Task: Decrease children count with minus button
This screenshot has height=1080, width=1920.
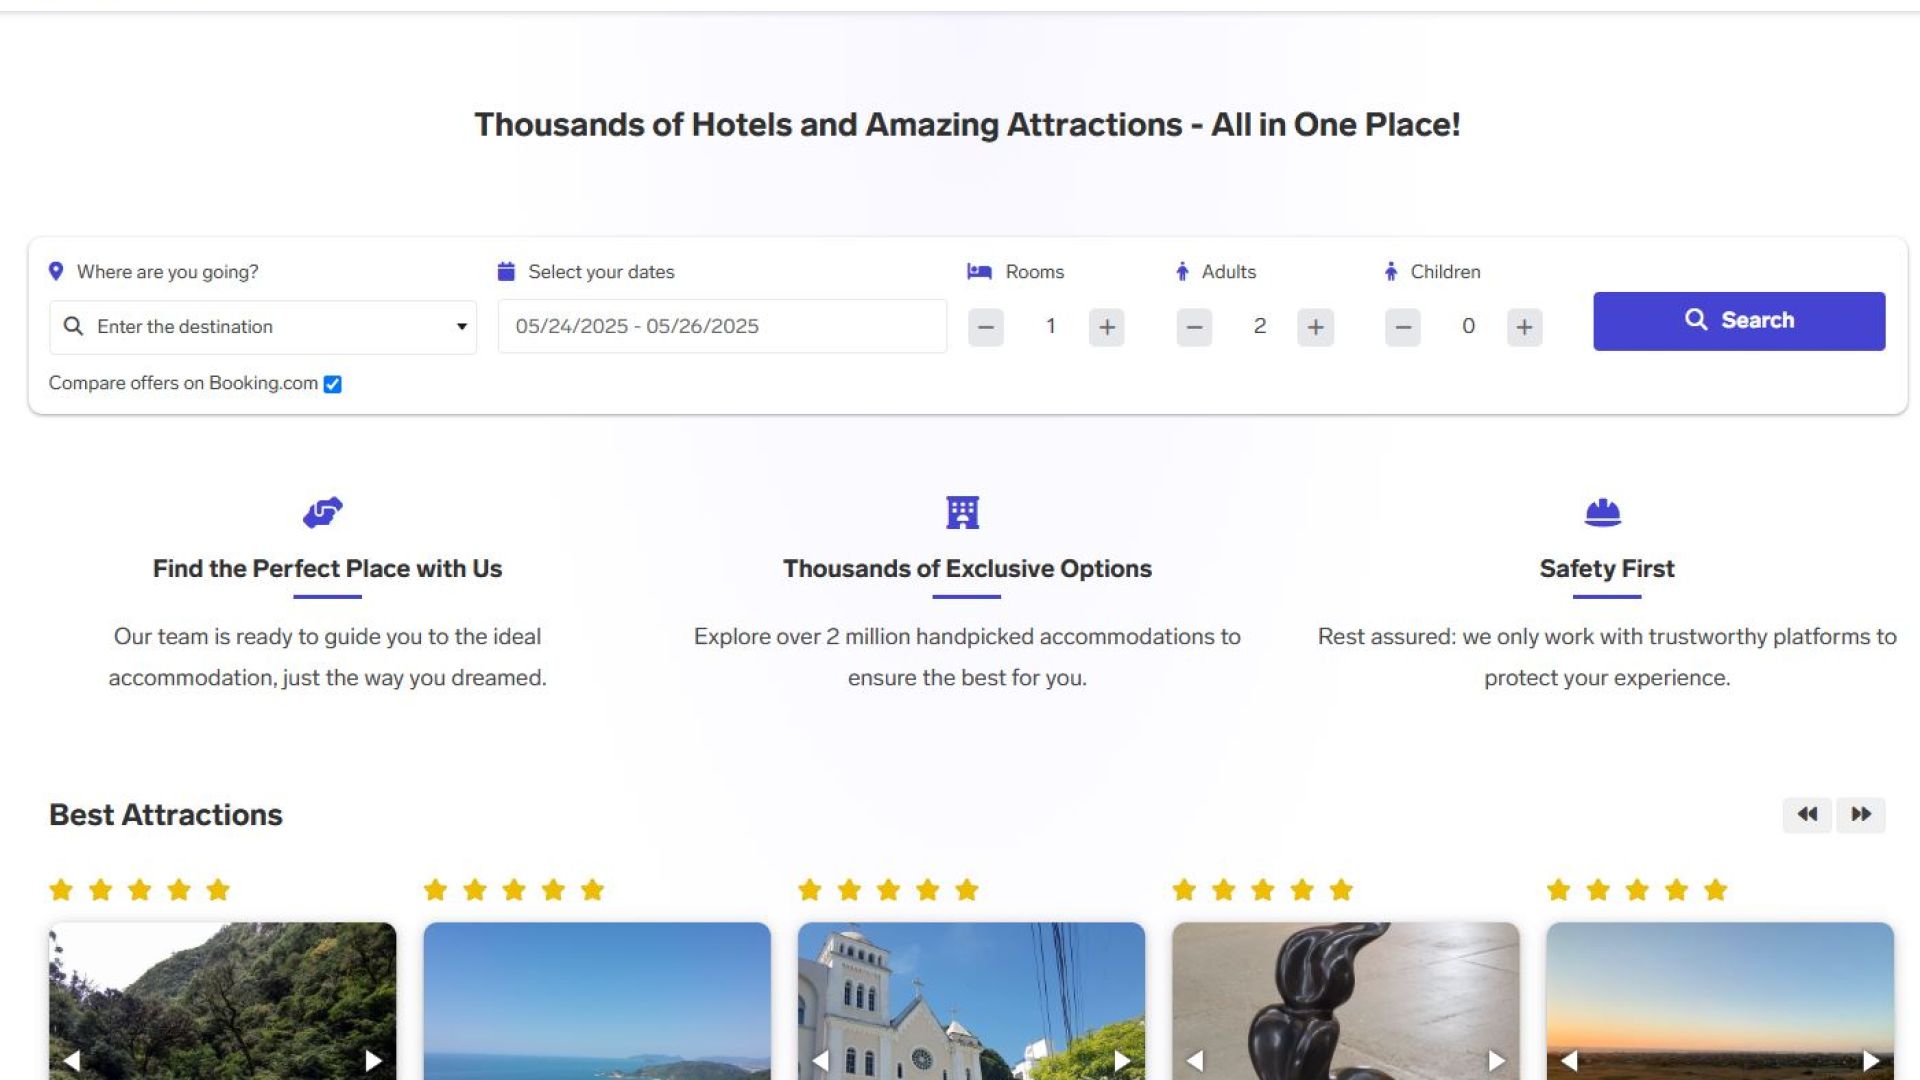Action: click(x=1403, y=327)
